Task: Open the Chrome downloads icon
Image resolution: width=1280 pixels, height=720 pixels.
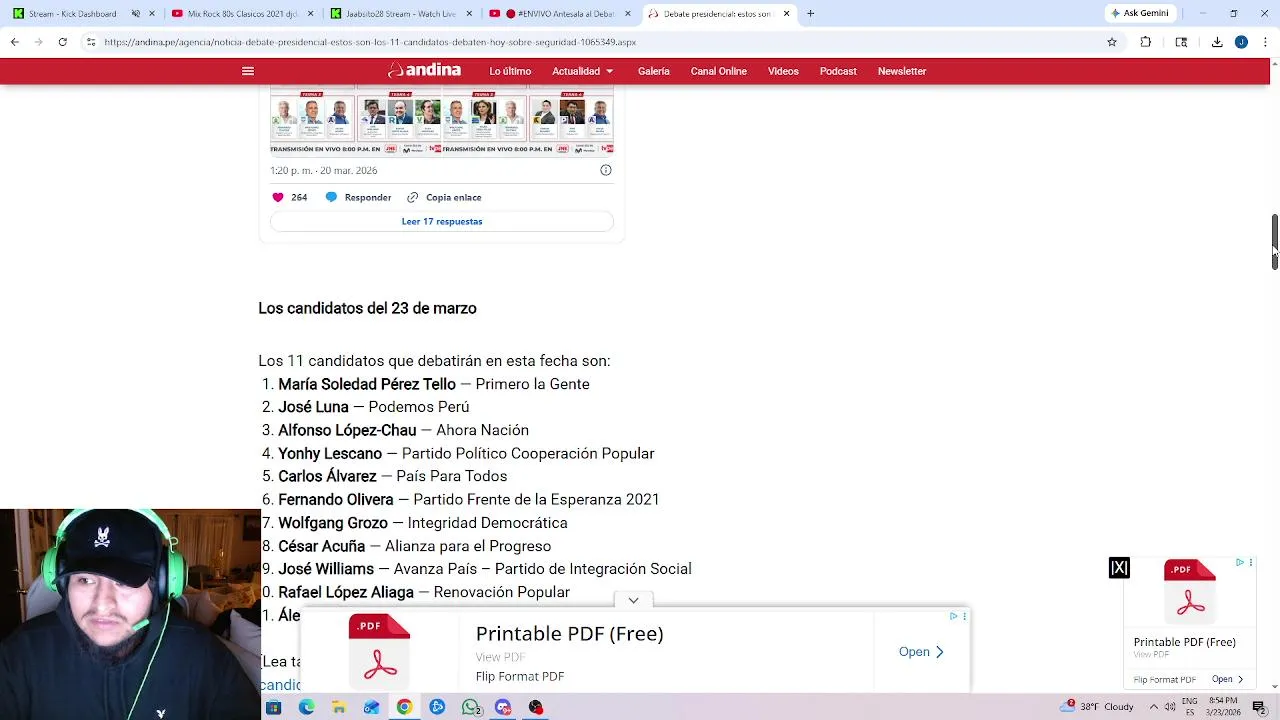Action: pyautogui.click(x=1217, y=42)
